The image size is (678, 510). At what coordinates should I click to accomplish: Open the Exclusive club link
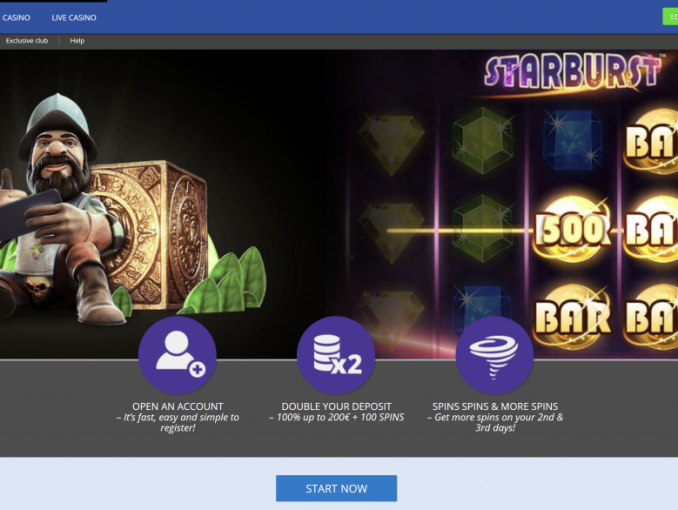27,41
